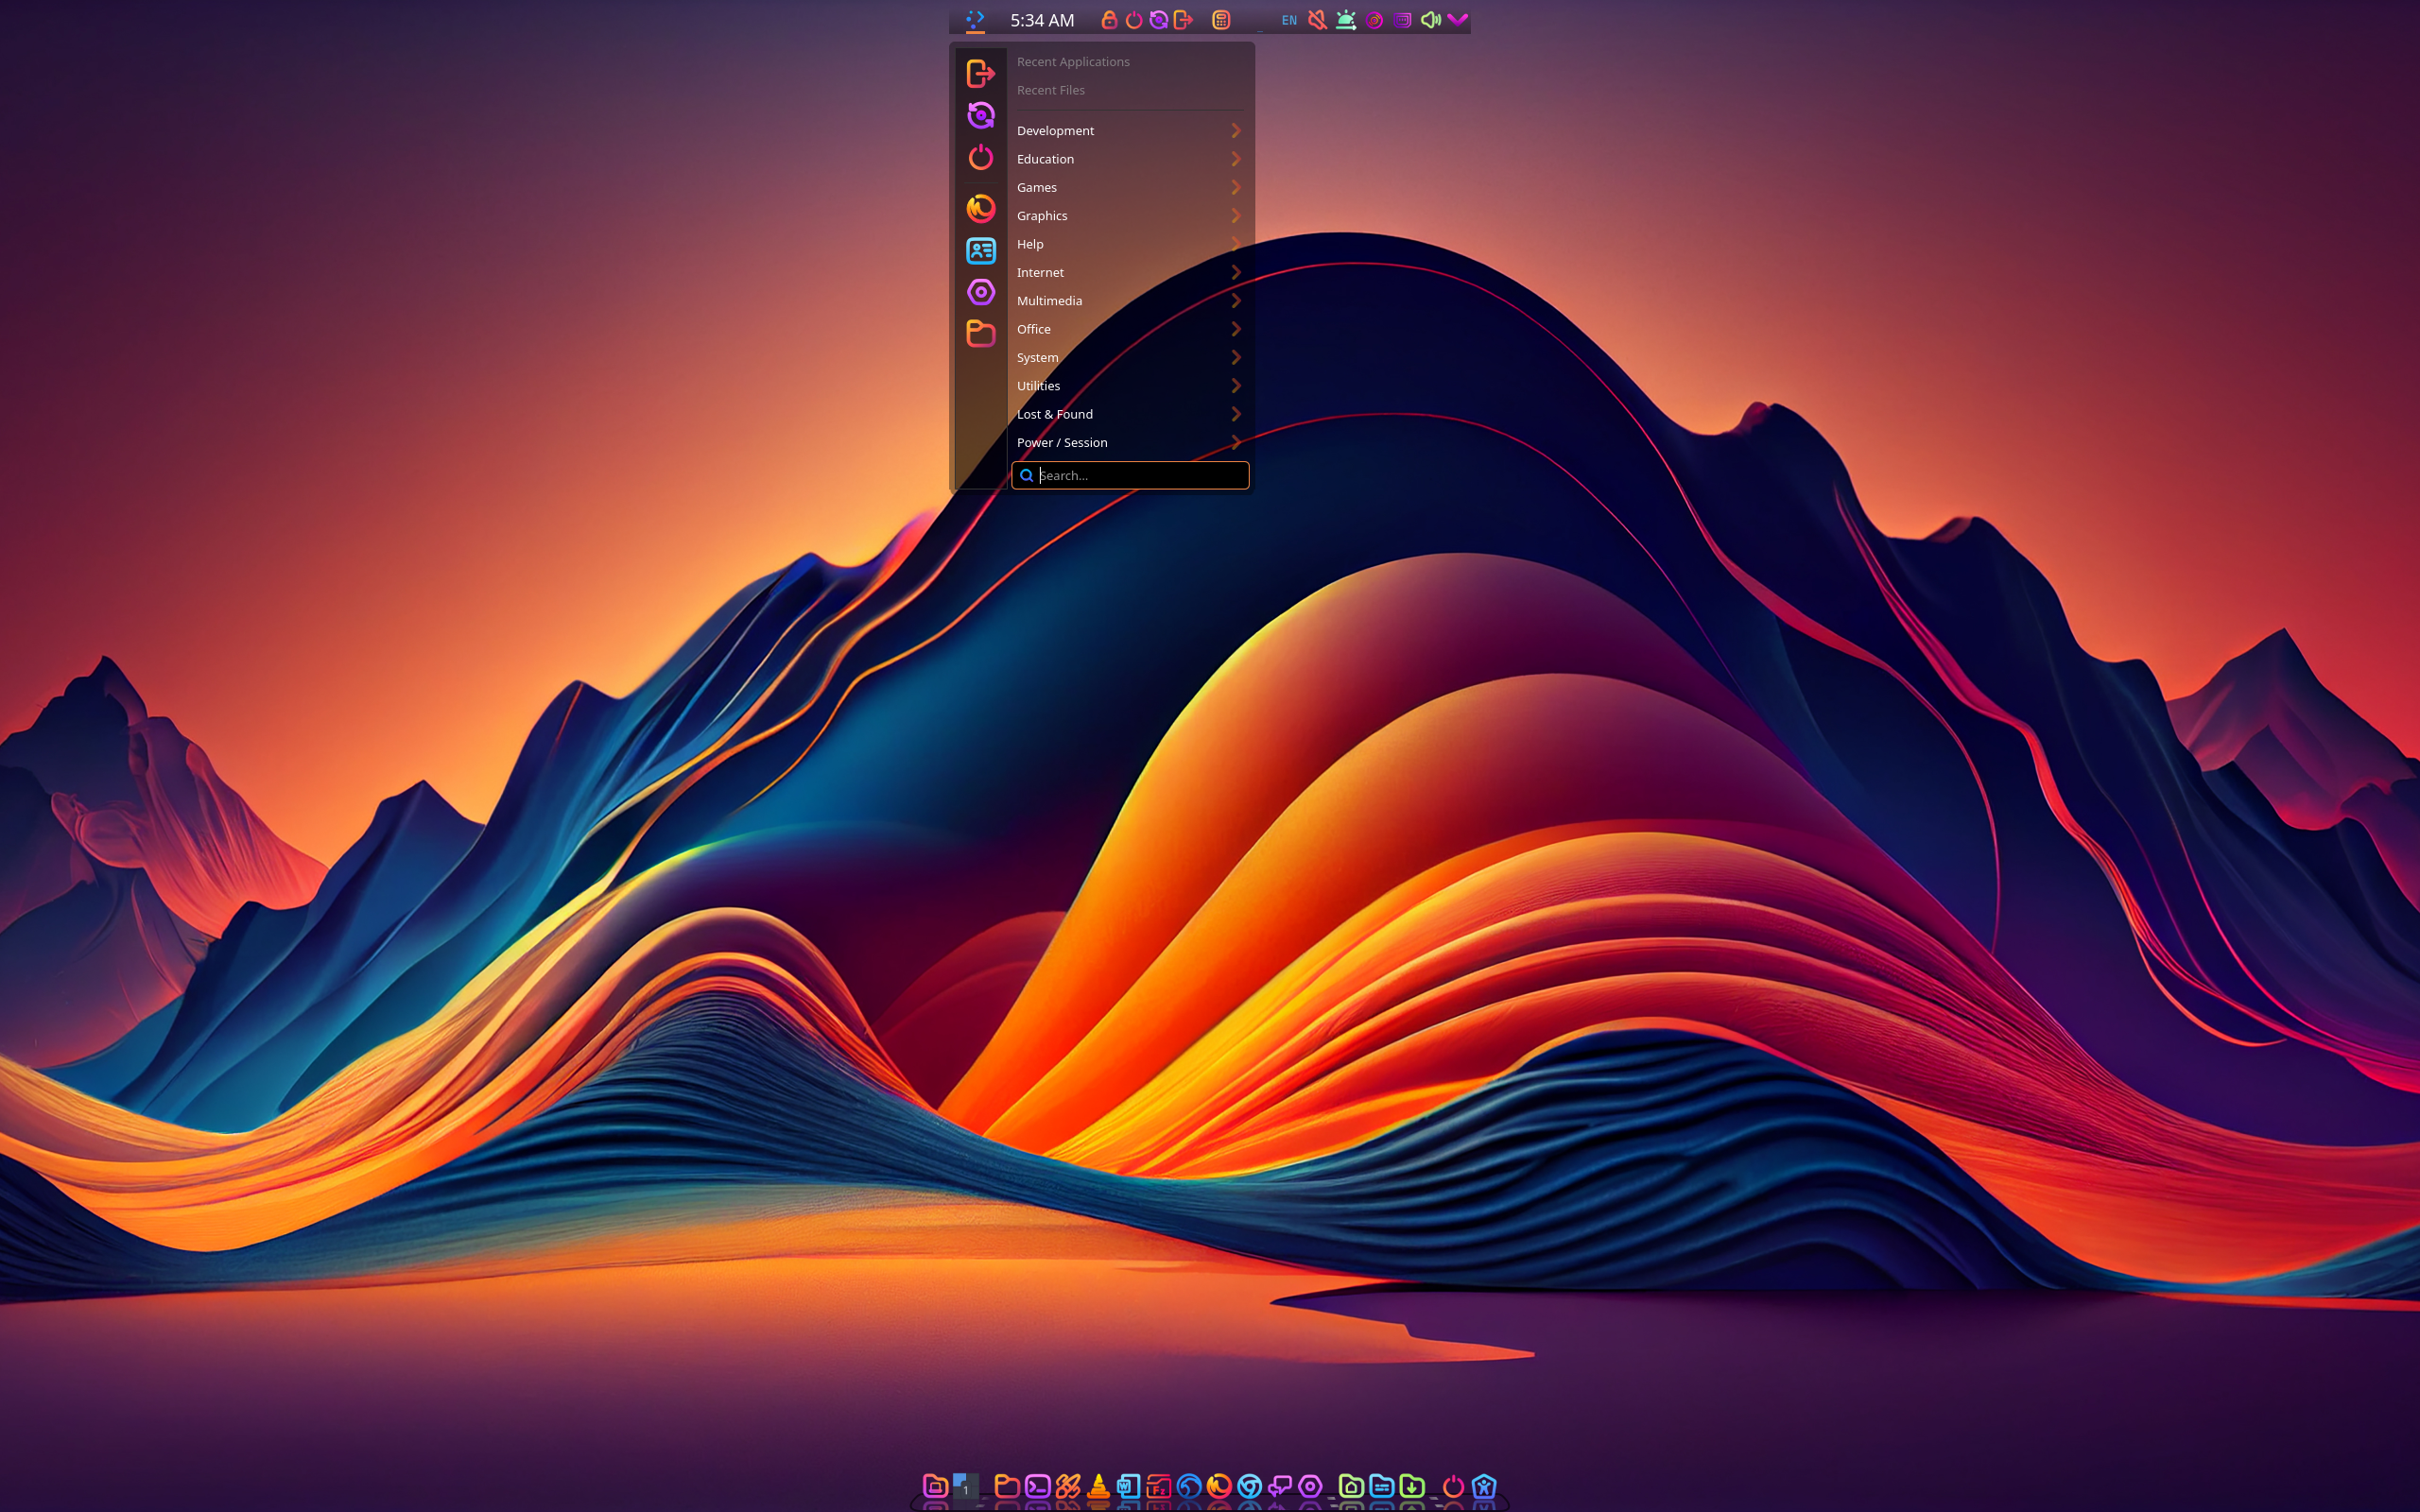Click the 5:34 AM clock
This screenshot has width=2420, height=1512.
(x=1042, y=20)
